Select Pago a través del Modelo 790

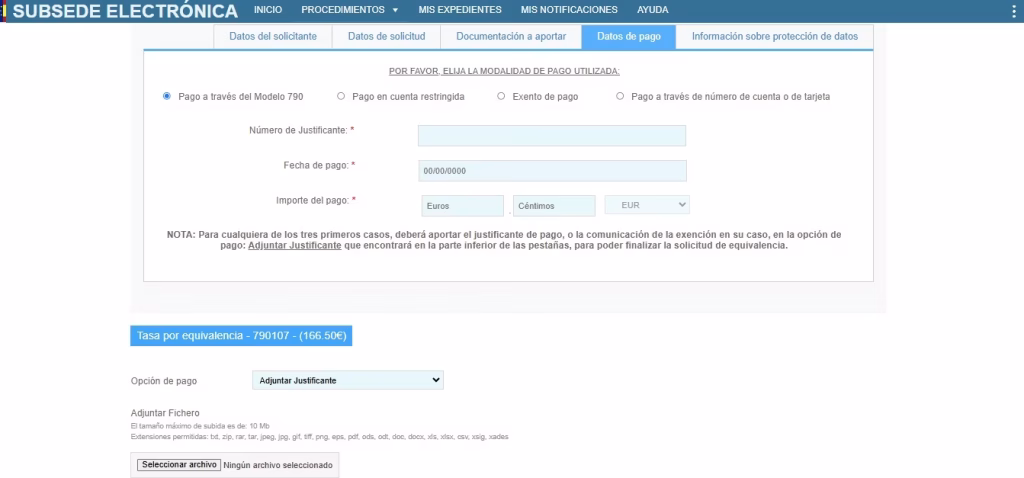pos(167,96)
